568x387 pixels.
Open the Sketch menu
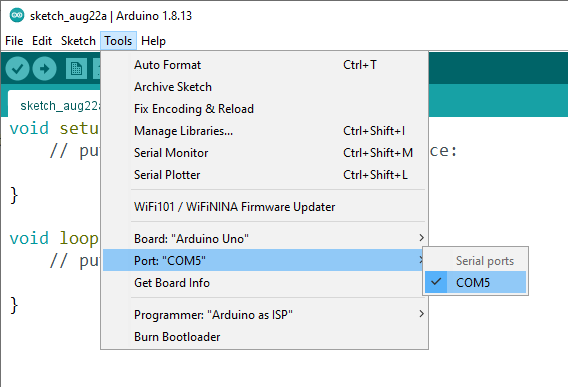pos(78,41)
